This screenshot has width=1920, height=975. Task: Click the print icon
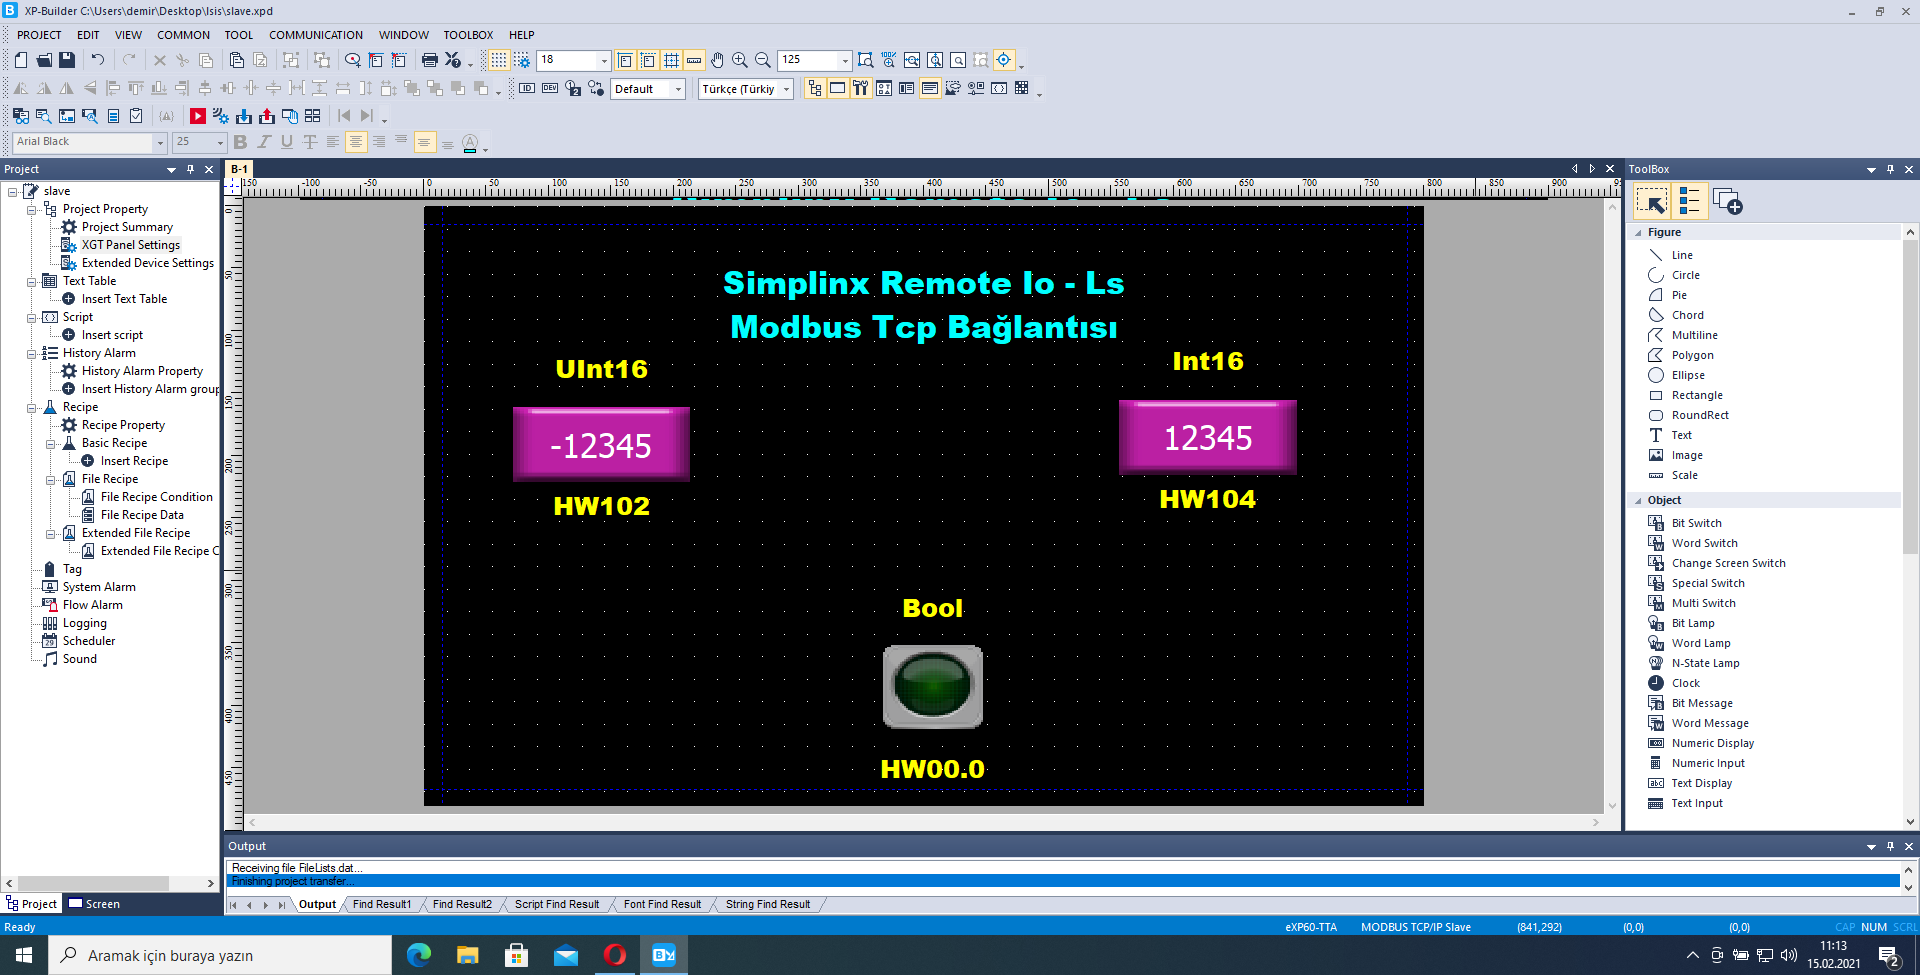coord(430,60)
